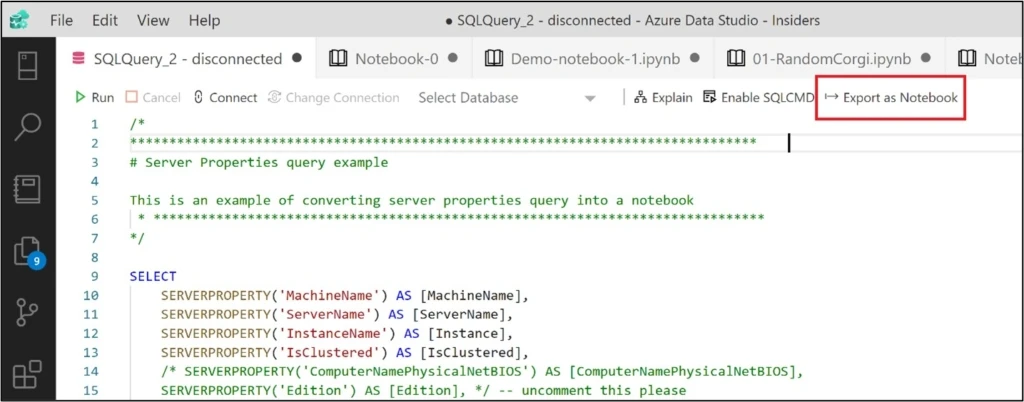The image size is (1024, 402).
Task: Click the Azure Data Studio logo icon
Action: [x=19, y=20]
